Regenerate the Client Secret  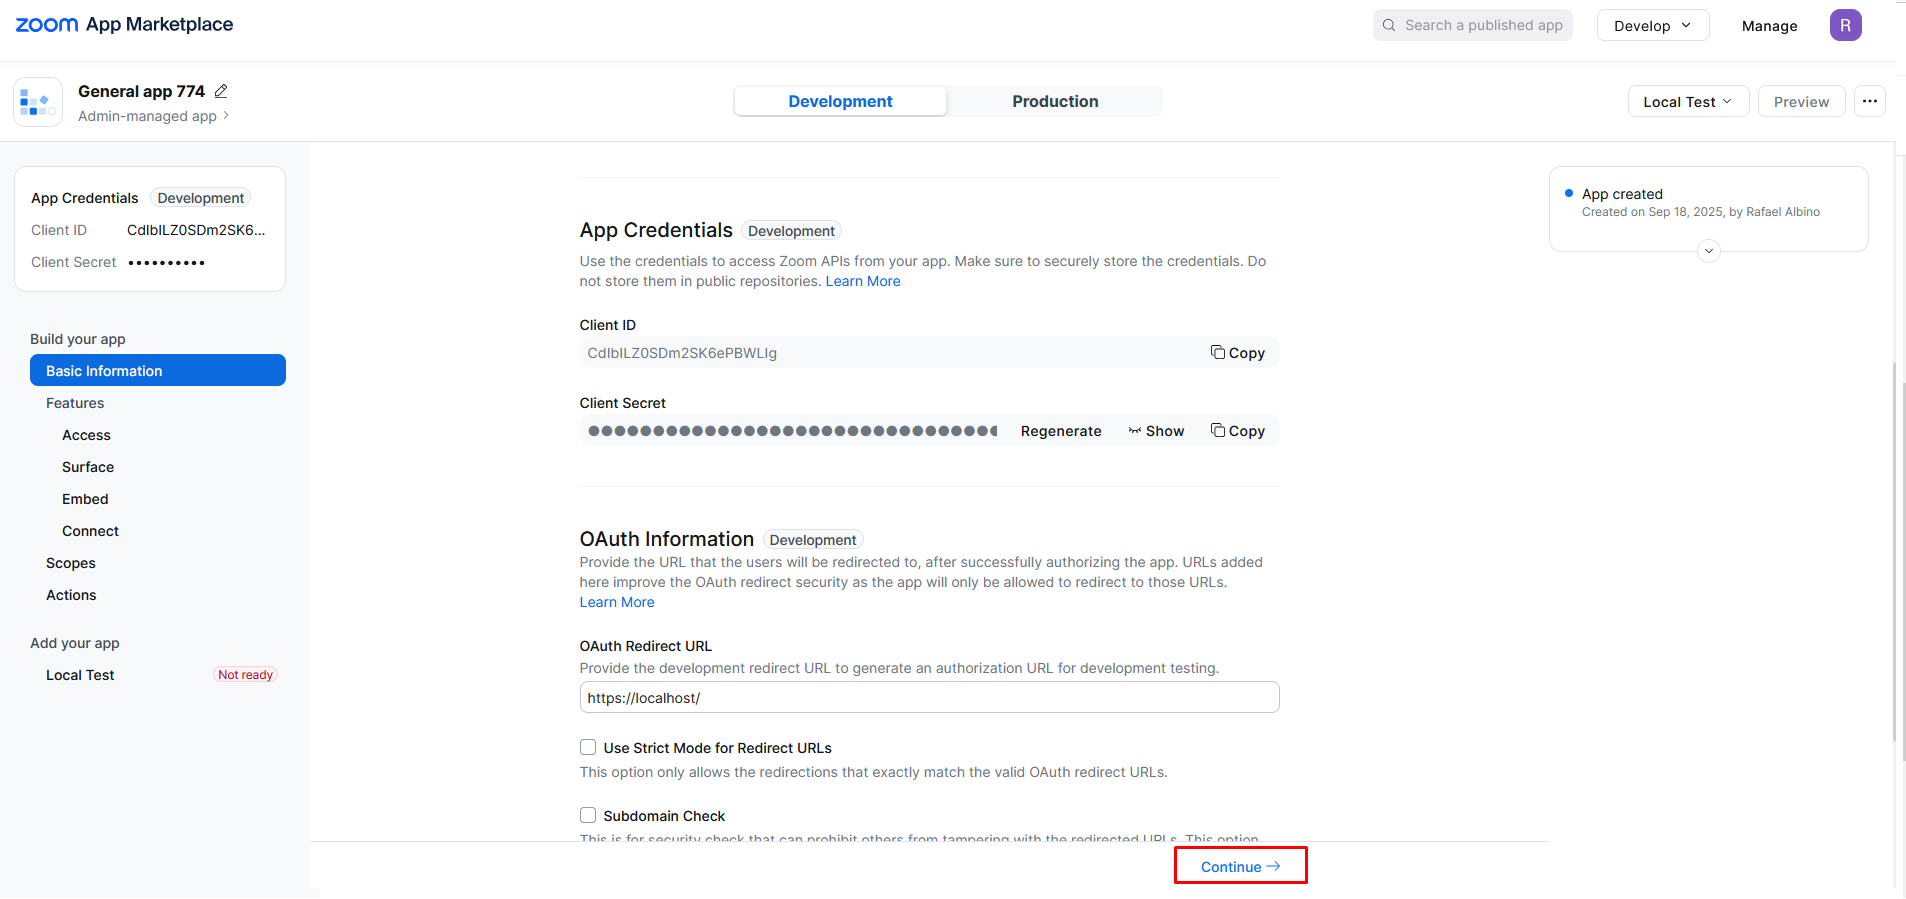point(1061,431)
